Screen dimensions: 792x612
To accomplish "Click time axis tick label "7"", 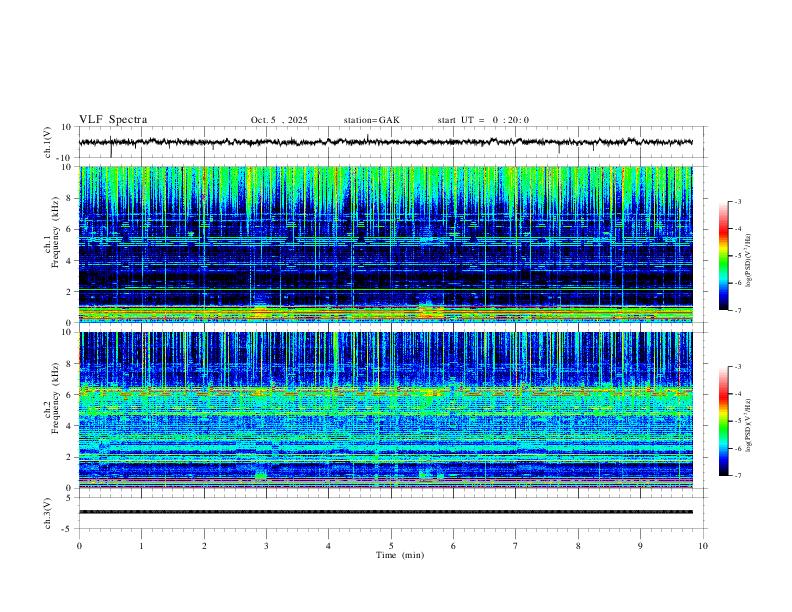I will coord(516,546).
